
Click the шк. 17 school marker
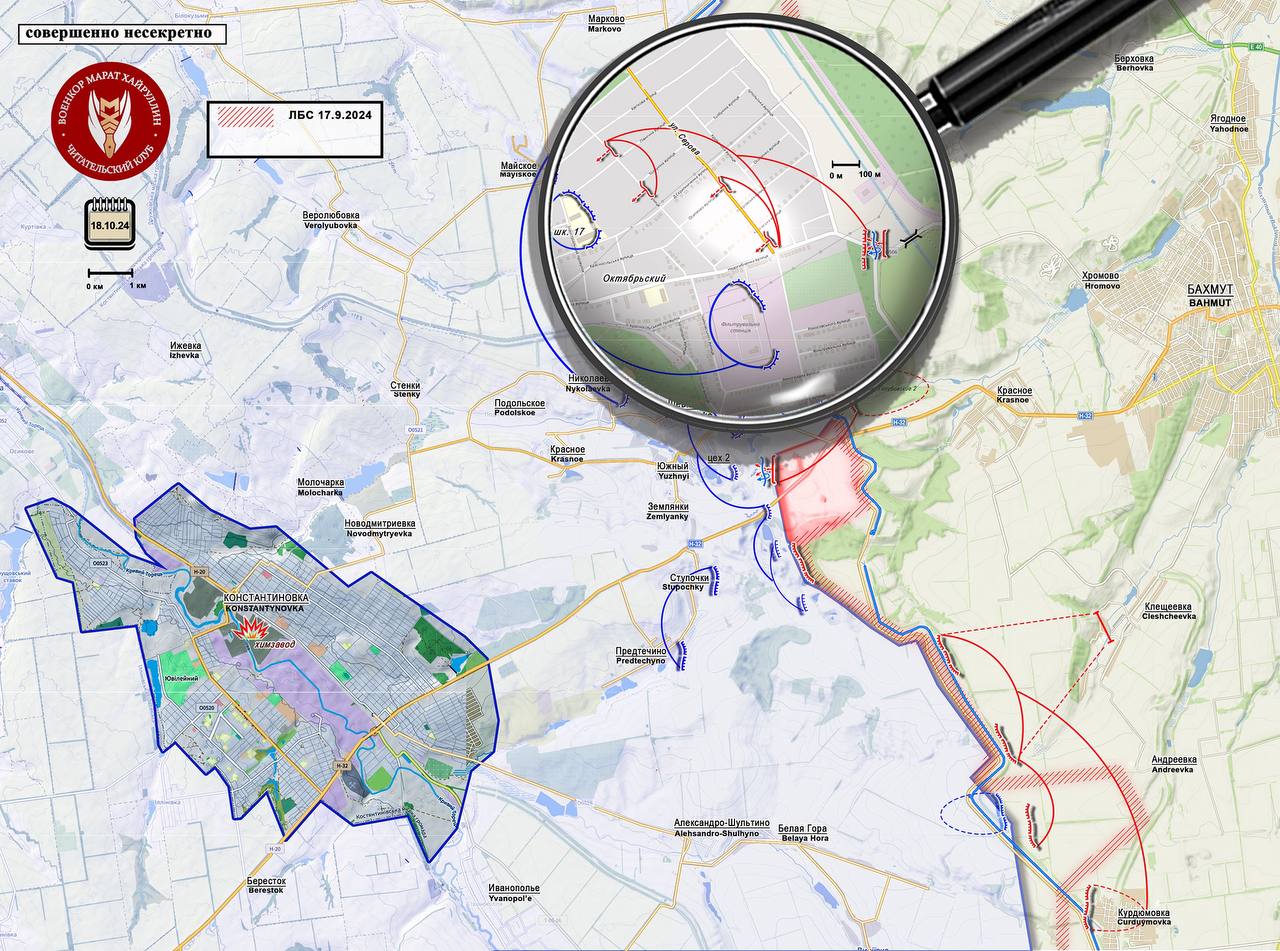click(574, 231)
